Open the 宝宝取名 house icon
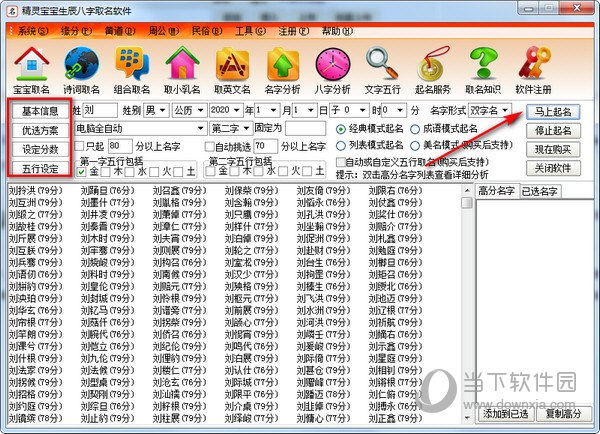The width and height of the screenshot is (600, 434). [x=33, y=68]
